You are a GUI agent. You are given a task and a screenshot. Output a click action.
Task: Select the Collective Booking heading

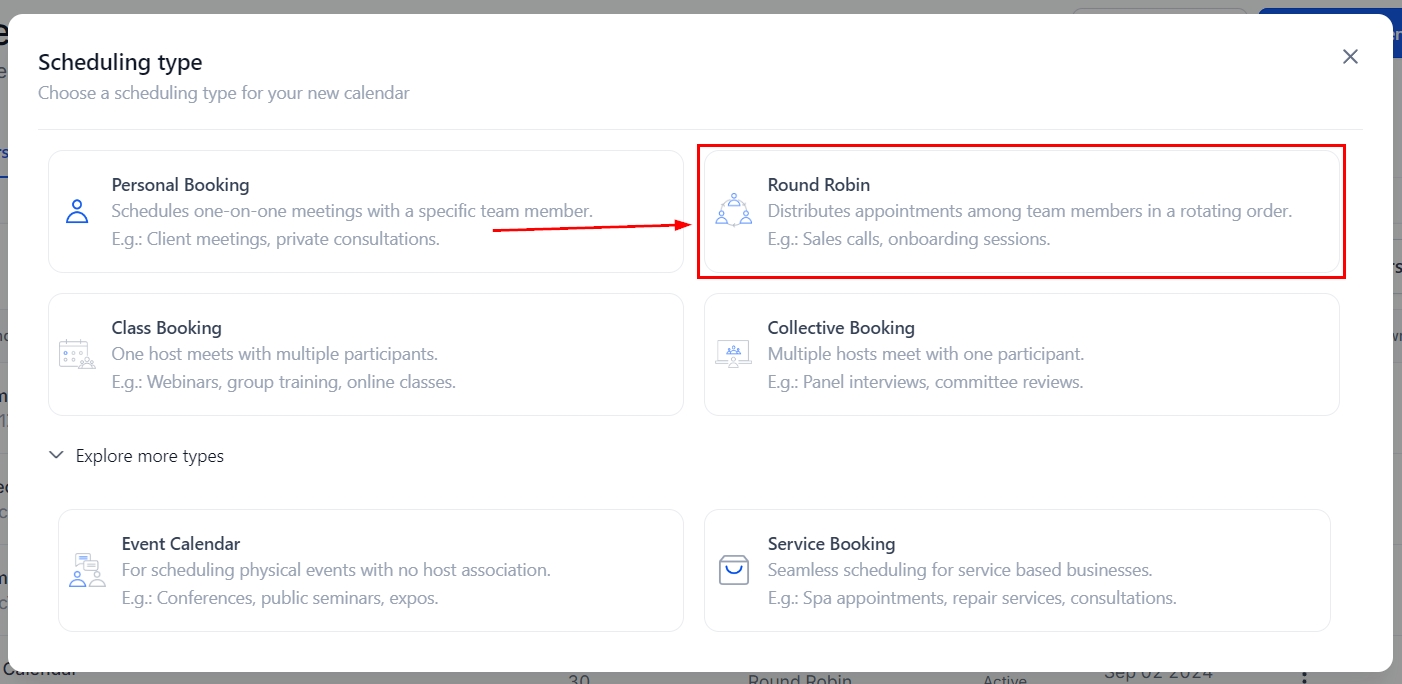coord(841,328)
